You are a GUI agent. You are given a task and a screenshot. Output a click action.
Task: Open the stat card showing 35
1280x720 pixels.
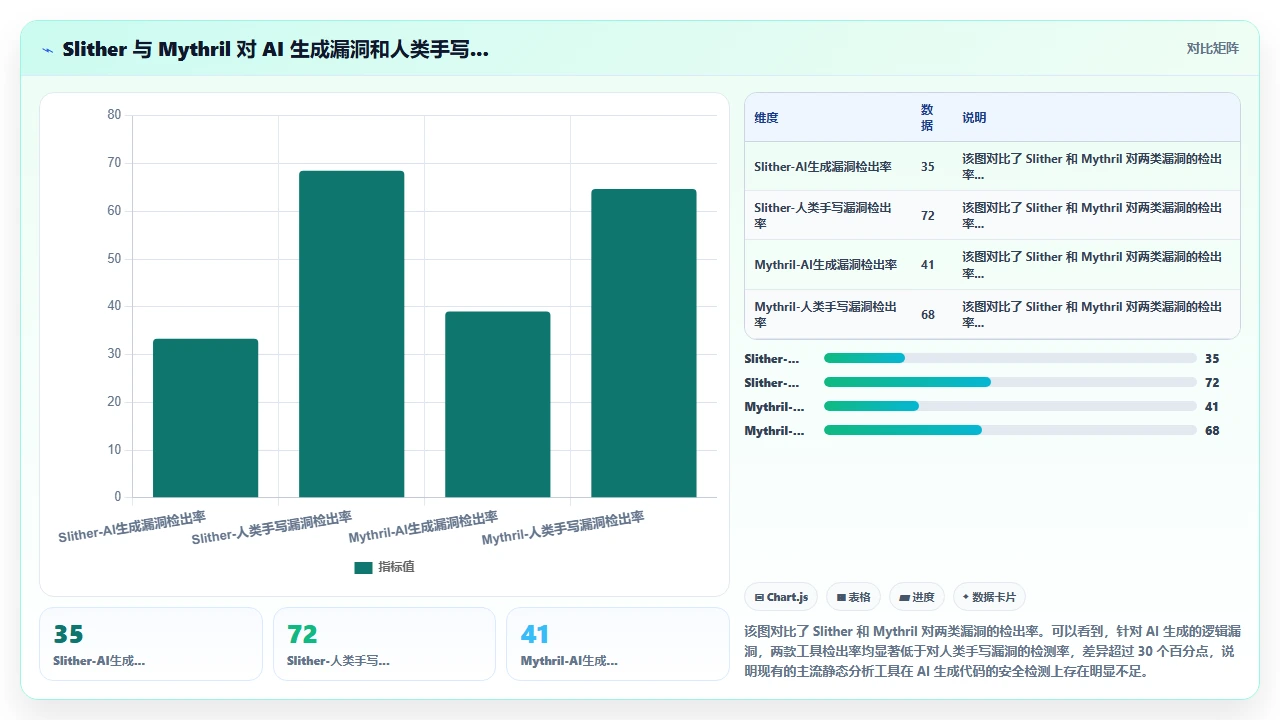pos(151,644)
